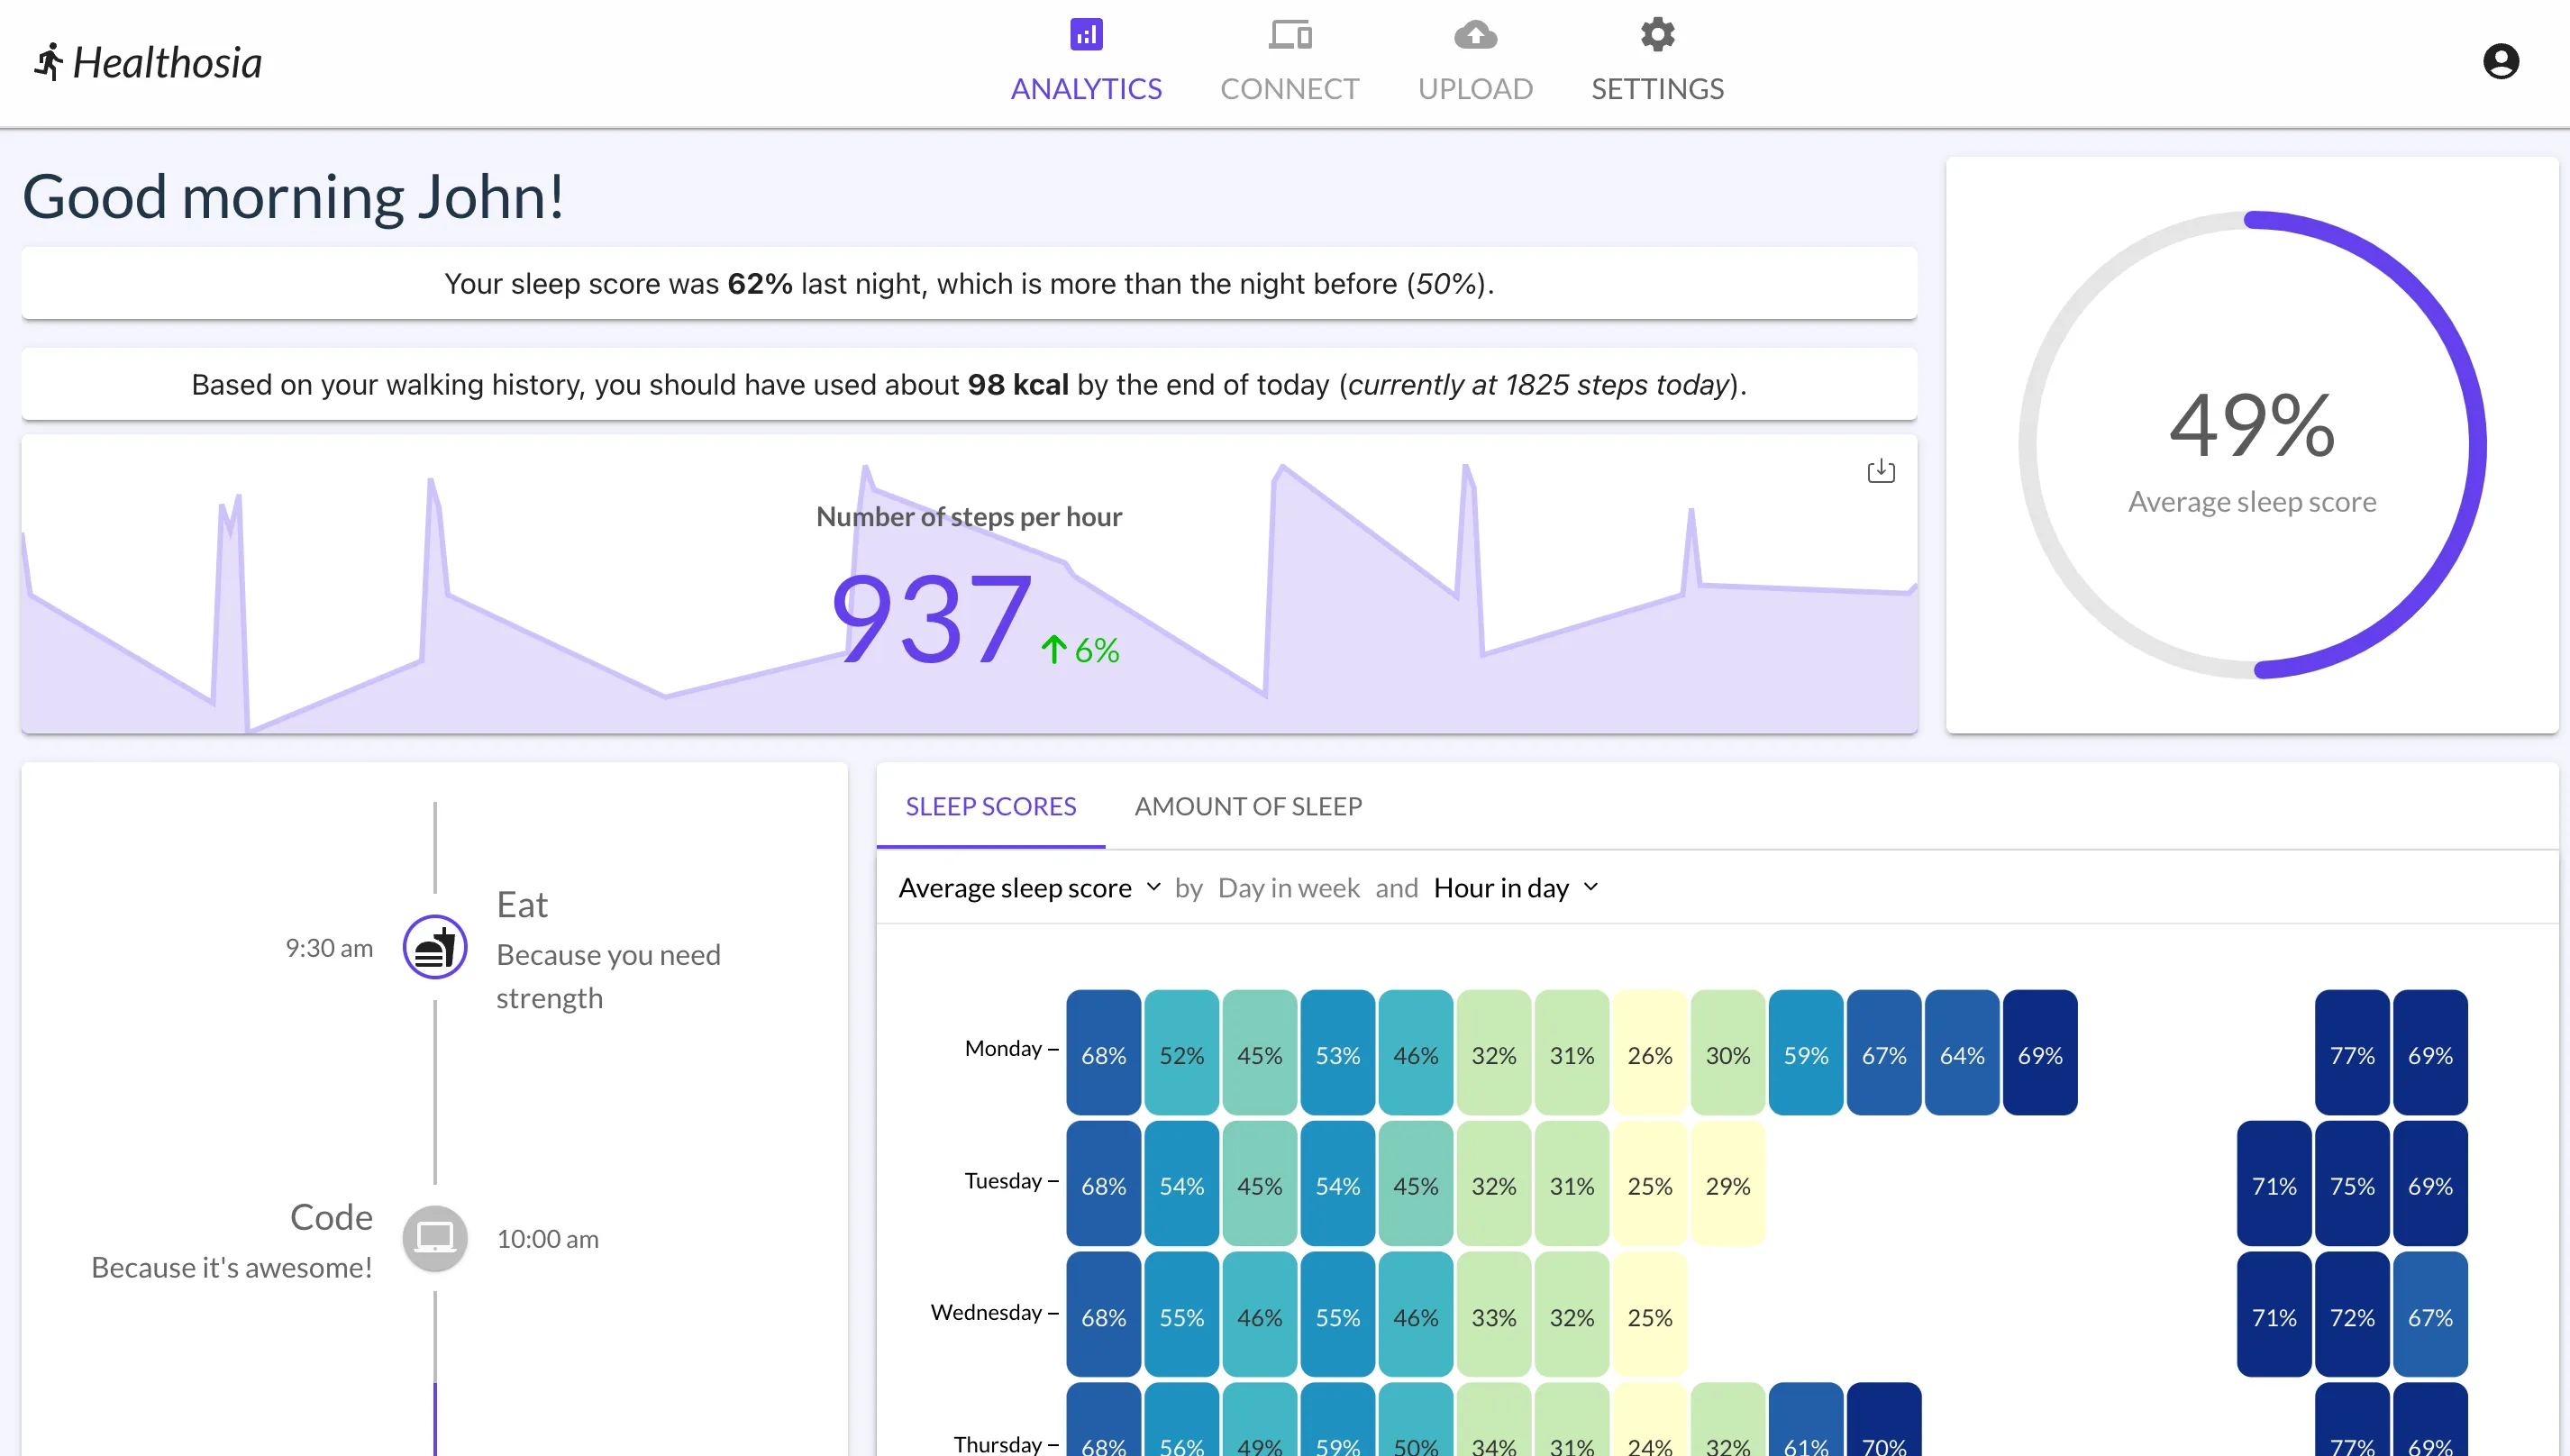Click Monday's 64% heatmap cell
The height and width of the screenshot is (1456, 2570).
point(1962,1053)
